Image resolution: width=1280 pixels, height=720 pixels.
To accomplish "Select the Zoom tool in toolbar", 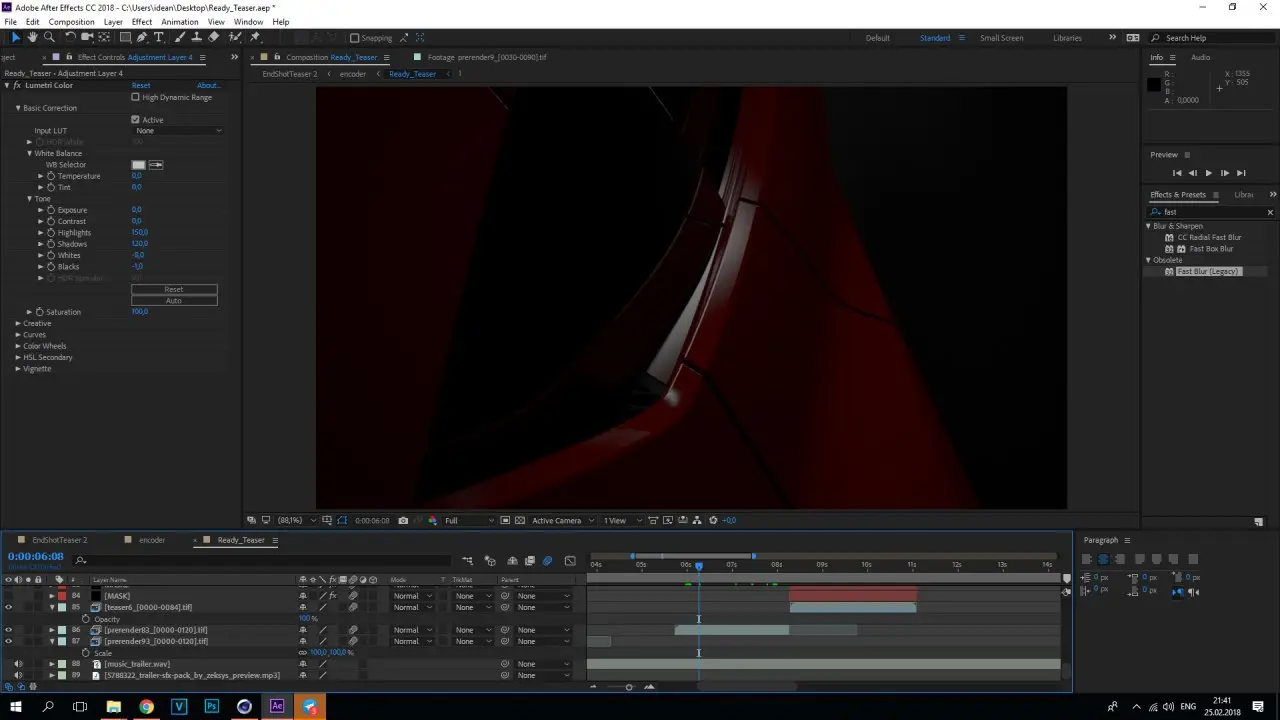I will [49, 37].
